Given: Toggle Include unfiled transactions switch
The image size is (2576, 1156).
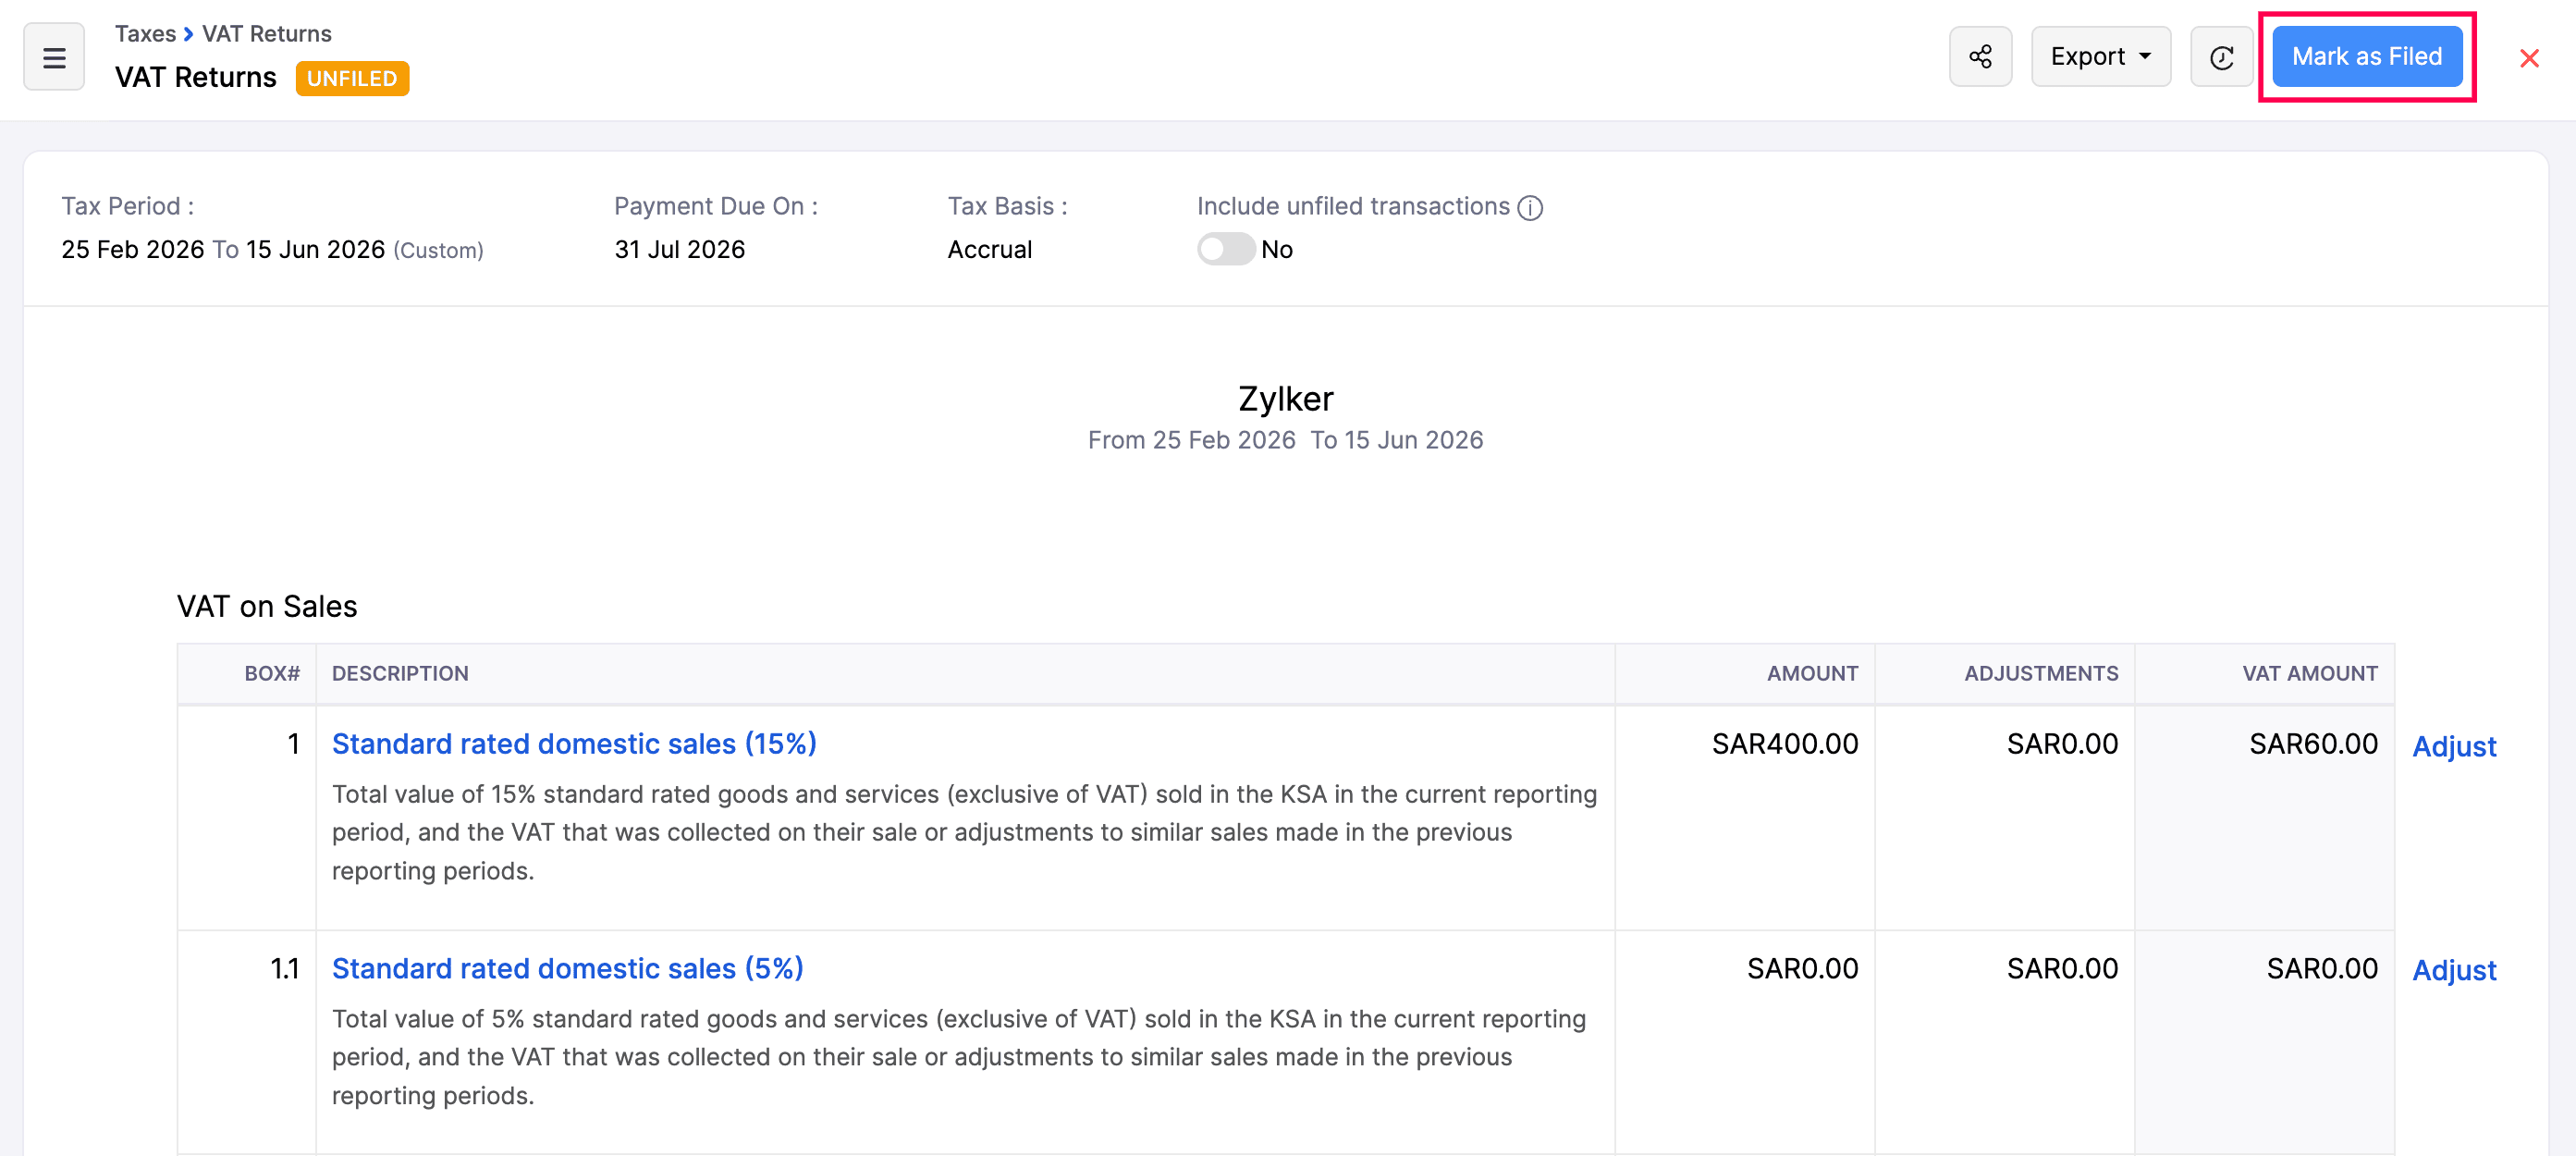Looking at the screenshot, I should (x=1225, y=249).
